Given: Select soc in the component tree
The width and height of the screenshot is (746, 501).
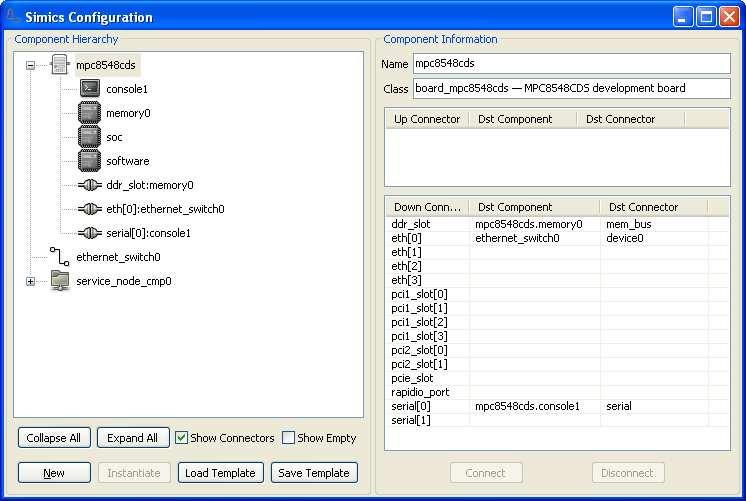Looking at the screenshot, I should coord(114,137).
